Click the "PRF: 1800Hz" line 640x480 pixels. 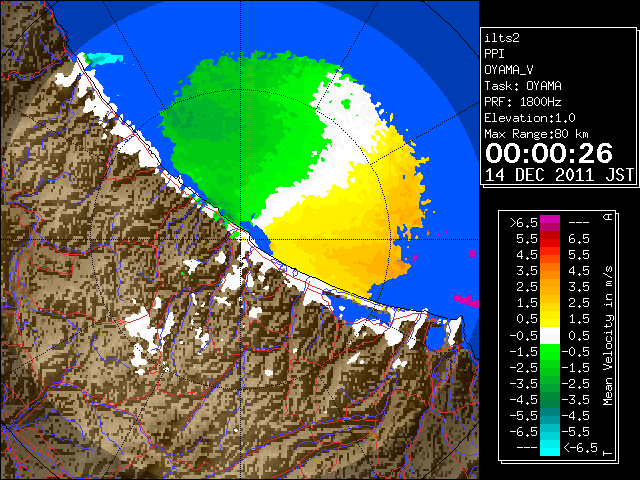[x=523, y=102]
